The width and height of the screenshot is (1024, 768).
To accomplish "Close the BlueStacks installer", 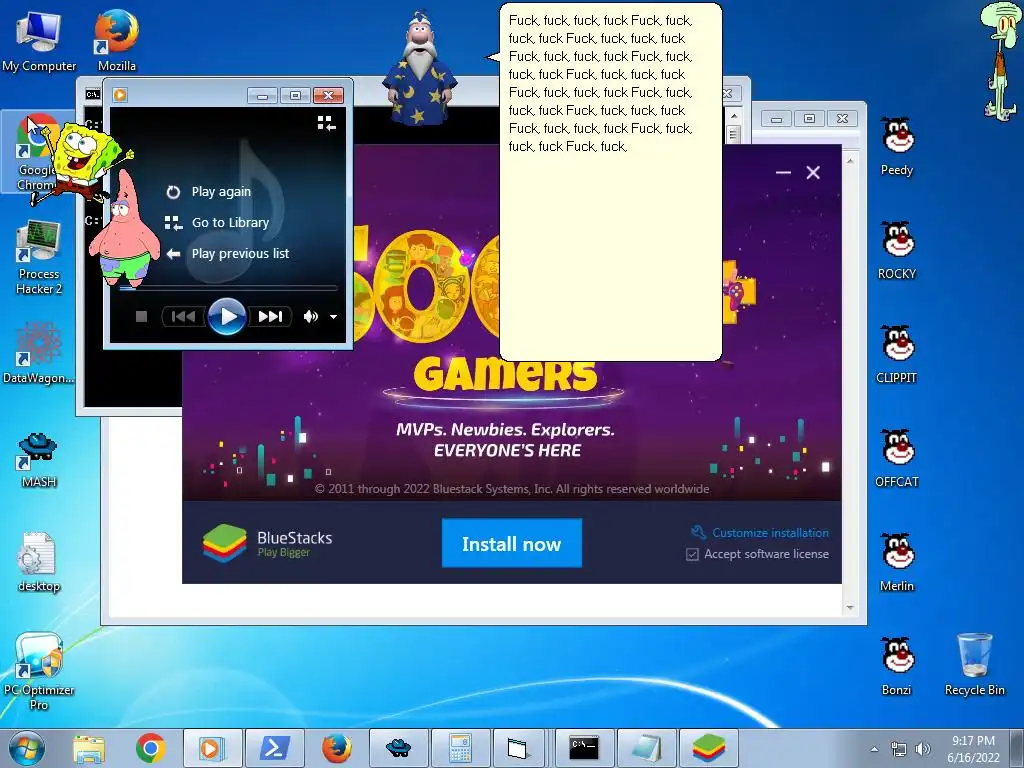I will pyautogui.click(x=813, y=172).
